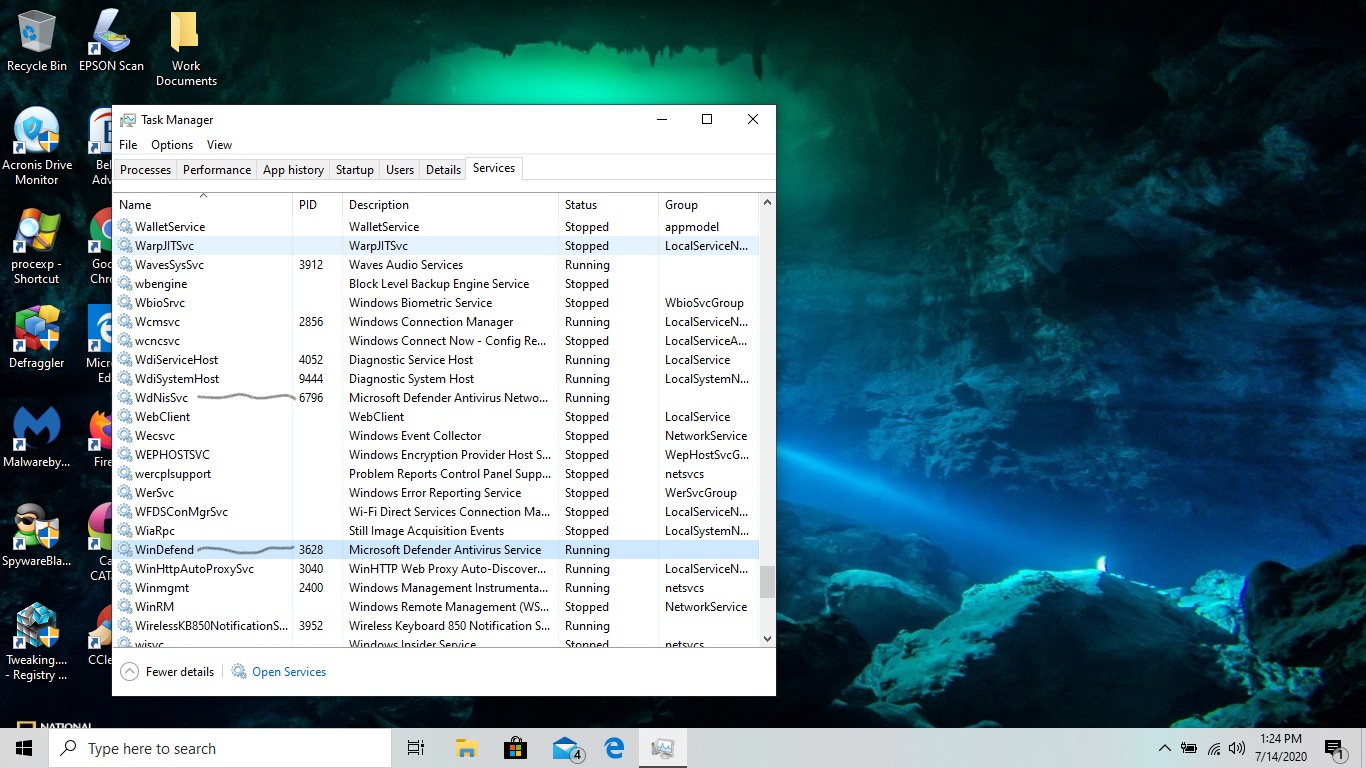Image resolution: width=1366 pixels, height=768 pixels.
Task: Sort by the Status column header
Action: pyautogui.click(x=608, y=205)
